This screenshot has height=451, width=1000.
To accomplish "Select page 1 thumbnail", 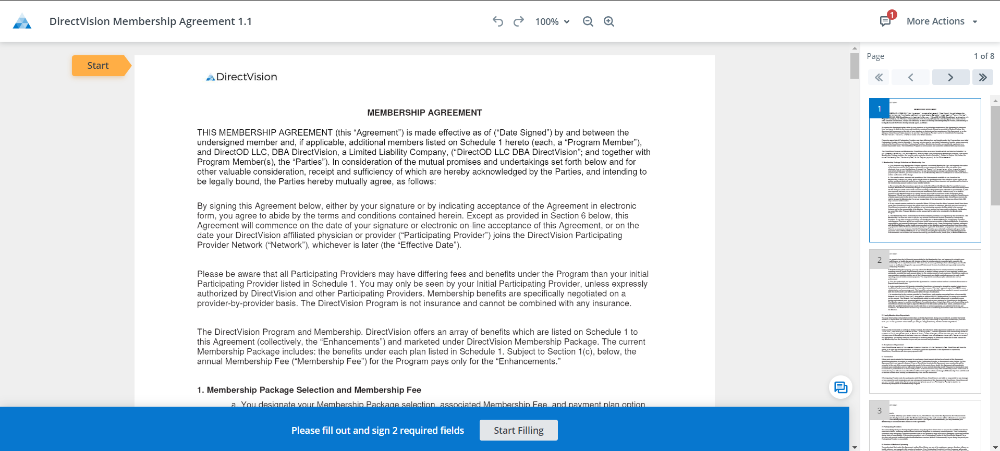I will pyautogui.click(x=924, y=170).
